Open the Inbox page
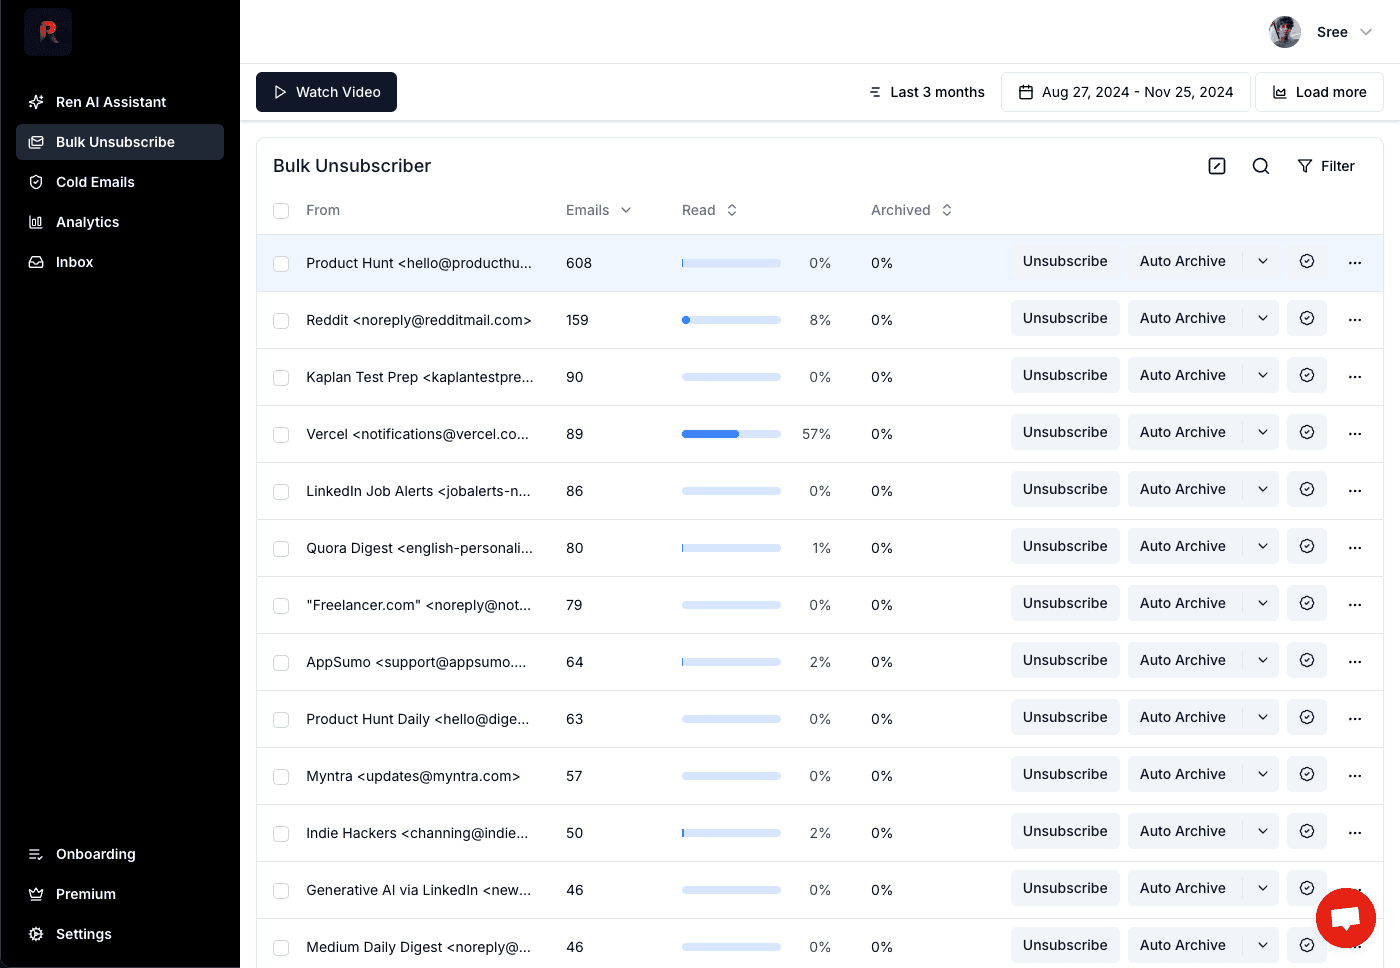Image resolution: width=1400 pixels, height=968 pixels. pos(120,262)
